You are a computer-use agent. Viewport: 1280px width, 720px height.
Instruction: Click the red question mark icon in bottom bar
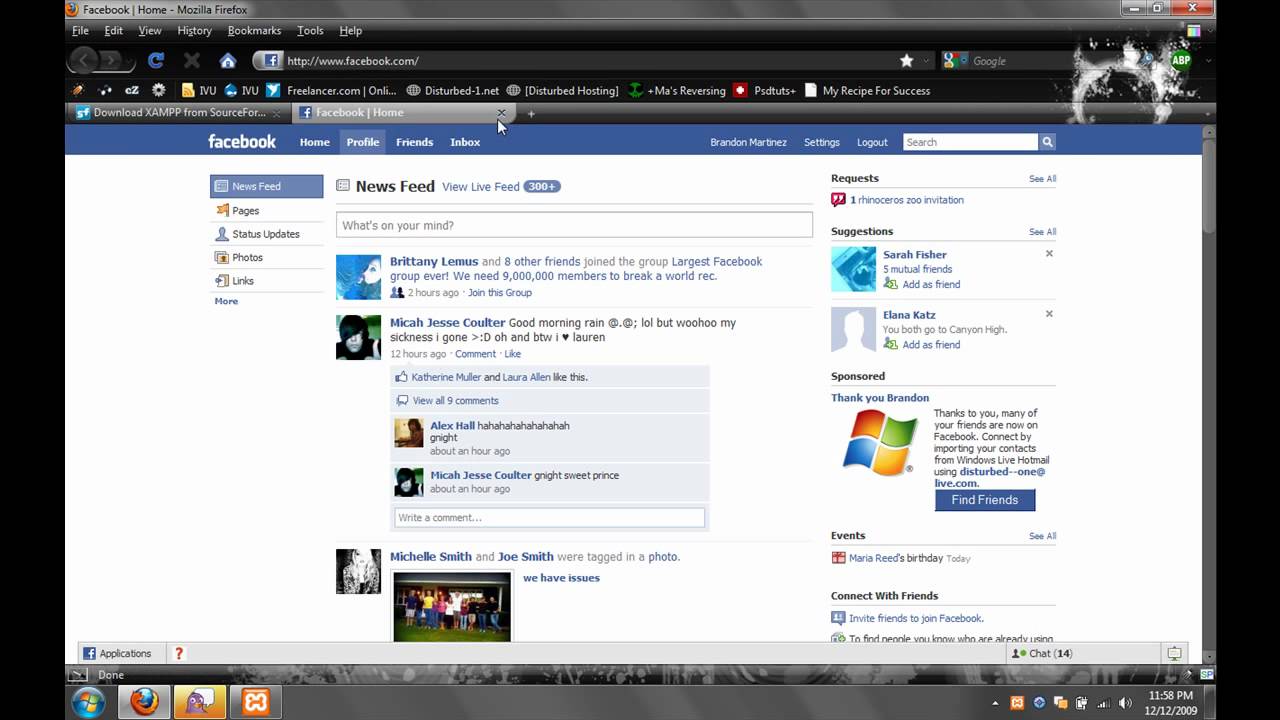[x=179, y=653]
